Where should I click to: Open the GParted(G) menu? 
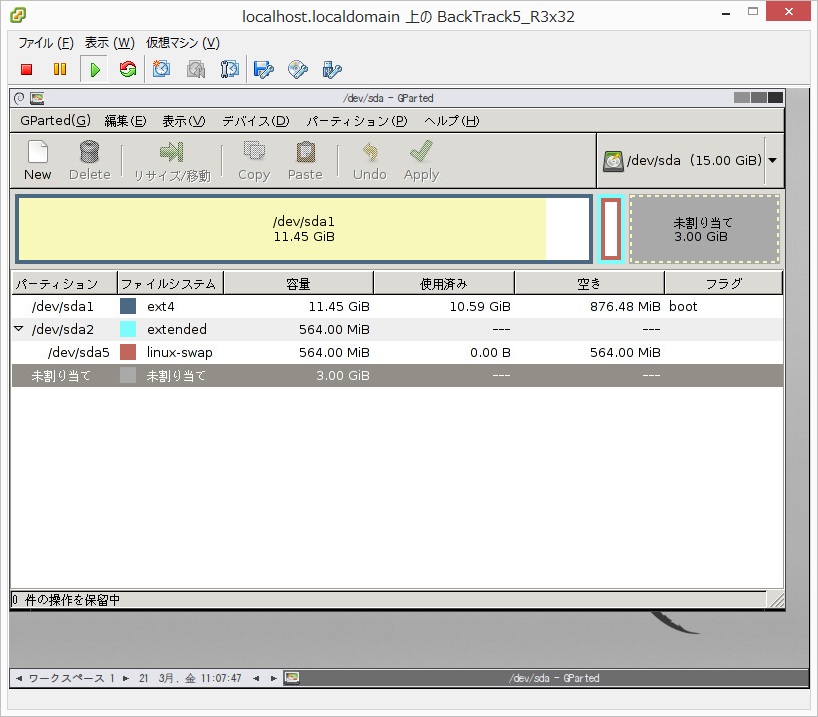click(x=55, y=121)
